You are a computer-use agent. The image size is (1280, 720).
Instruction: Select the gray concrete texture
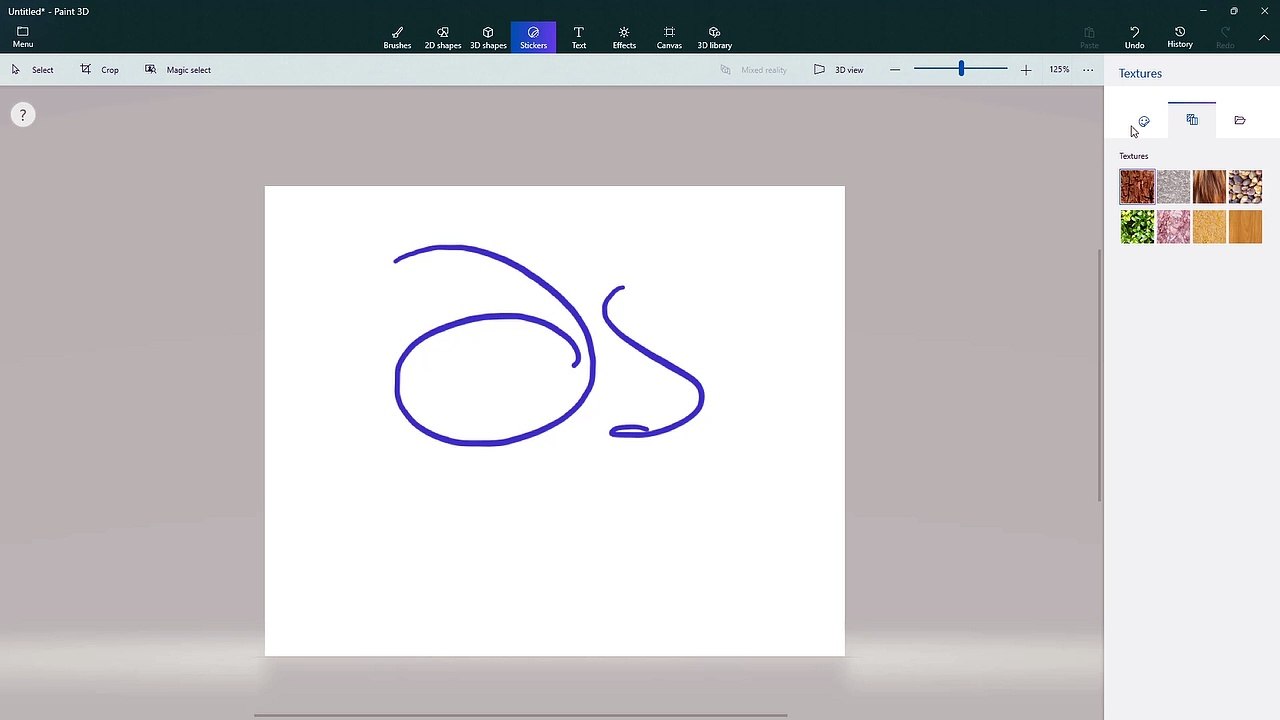tap(1173, 187)
